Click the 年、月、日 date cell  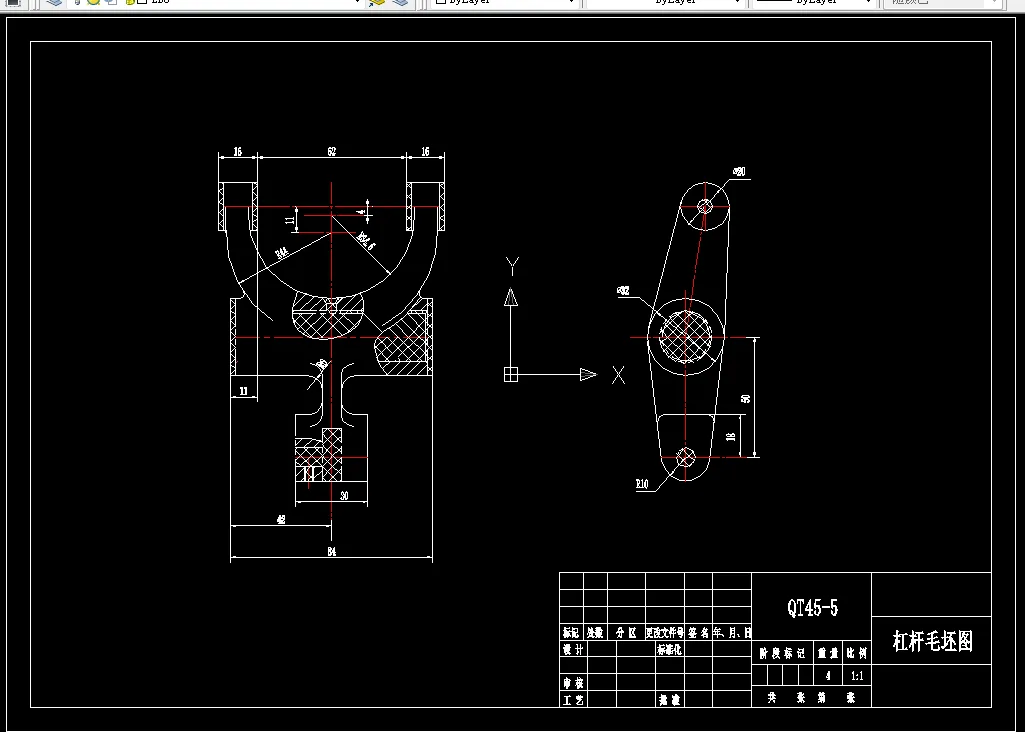pos(731,633)
